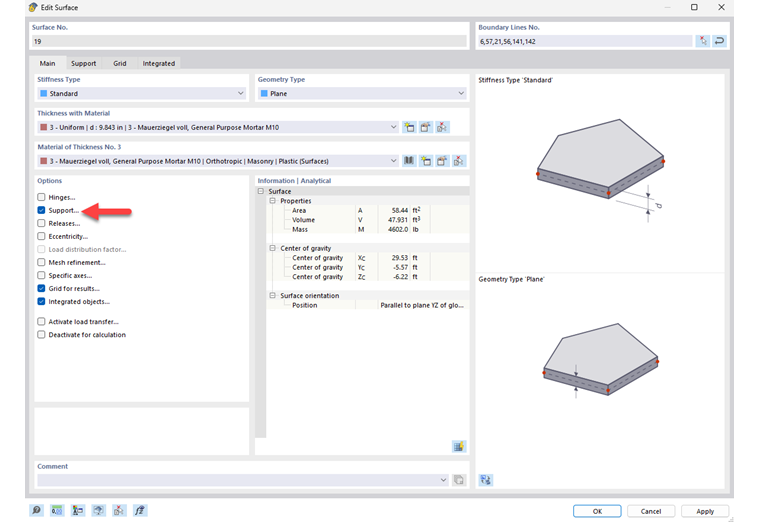Viewport: 760px width, 522px height.
Task: Click the Apply button
Action: [x=705, y=511]
